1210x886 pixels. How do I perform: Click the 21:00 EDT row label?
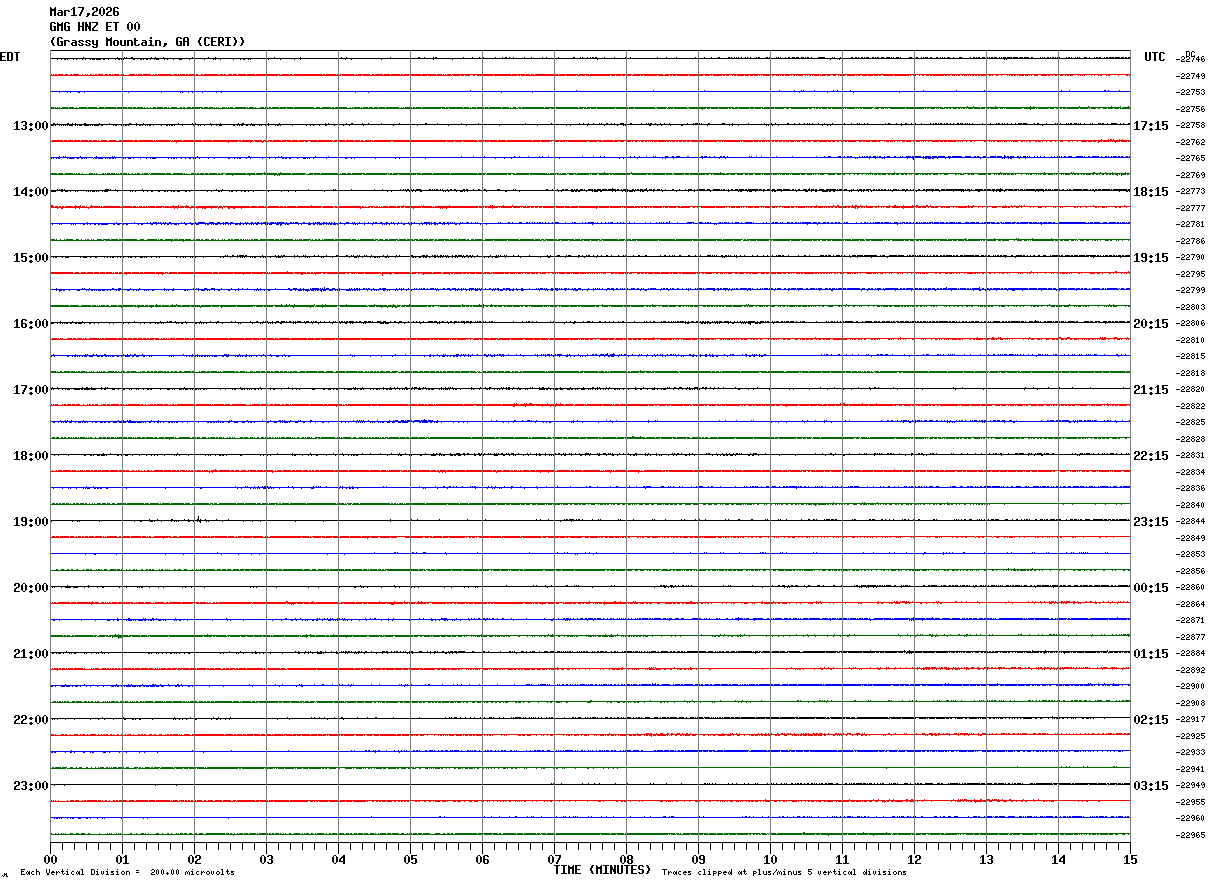pos(31,654)
